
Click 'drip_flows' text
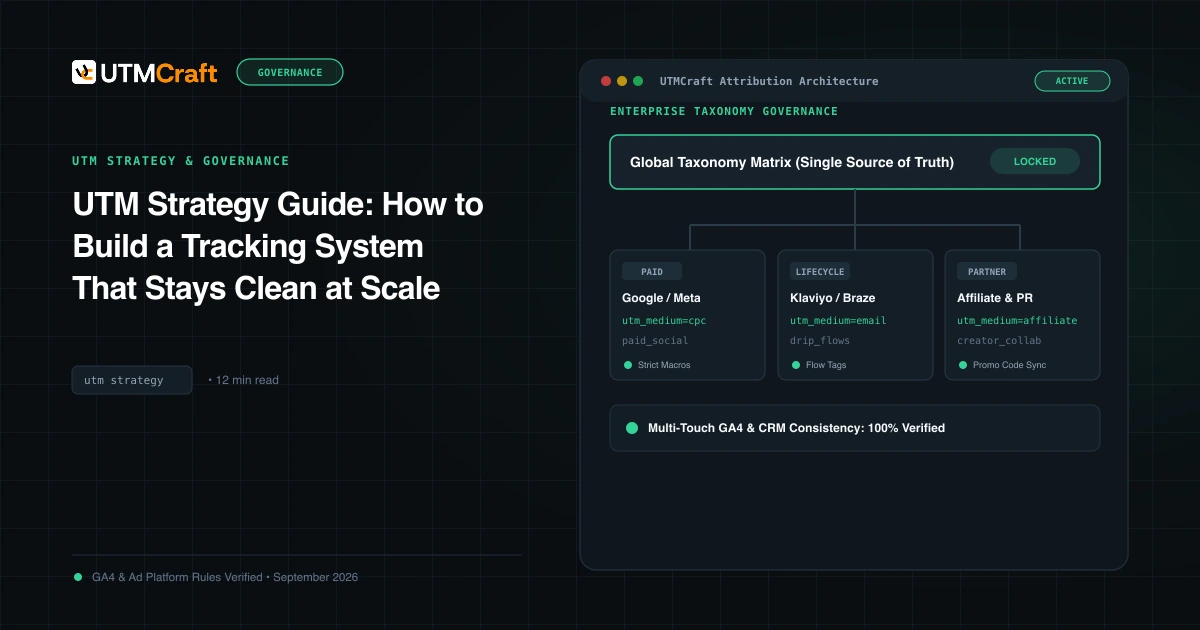[x=820, y=341]
